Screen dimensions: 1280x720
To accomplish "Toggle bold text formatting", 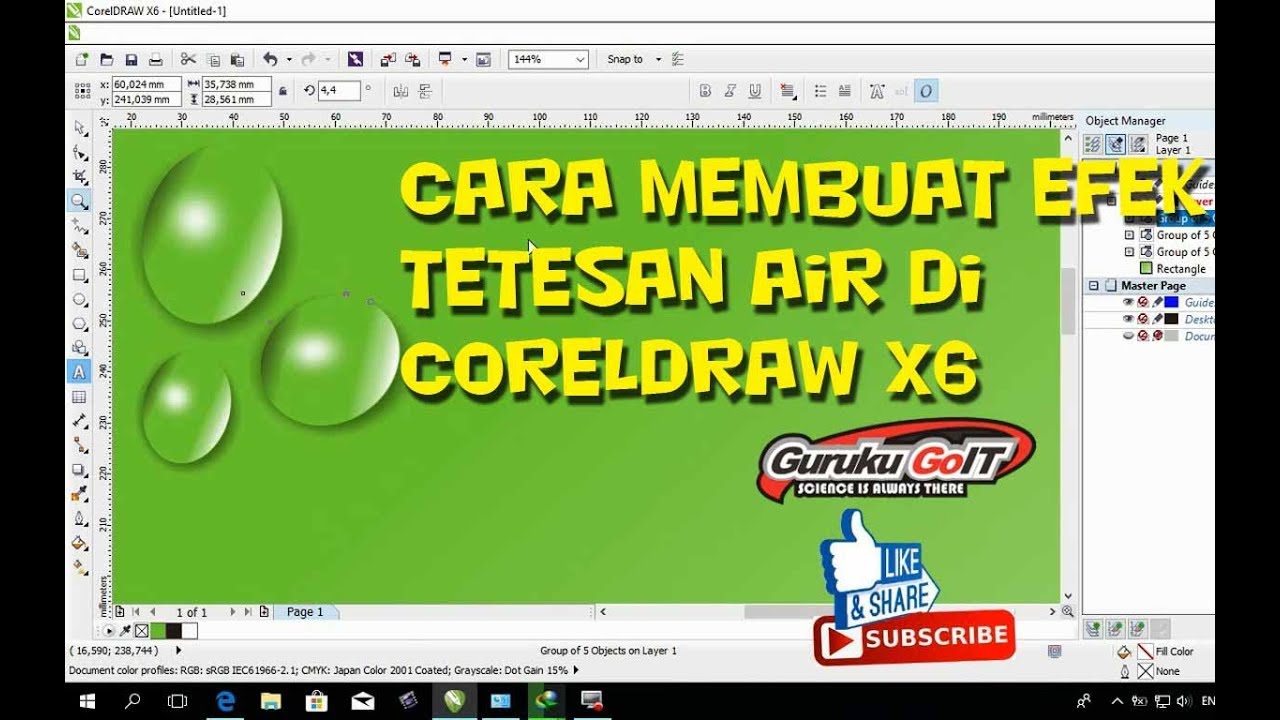I will (x=705, y=91).
